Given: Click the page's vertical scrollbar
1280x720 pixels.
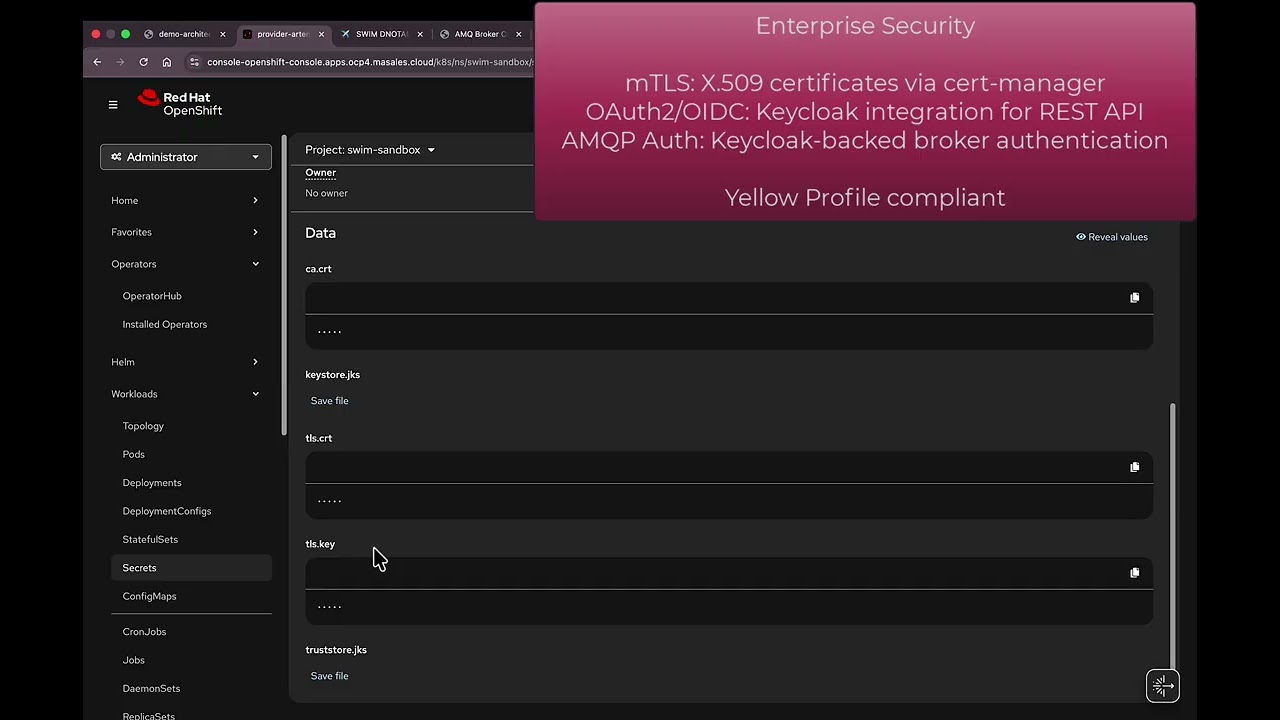Looking at the screenshot, I should [x=1172, y=530].
